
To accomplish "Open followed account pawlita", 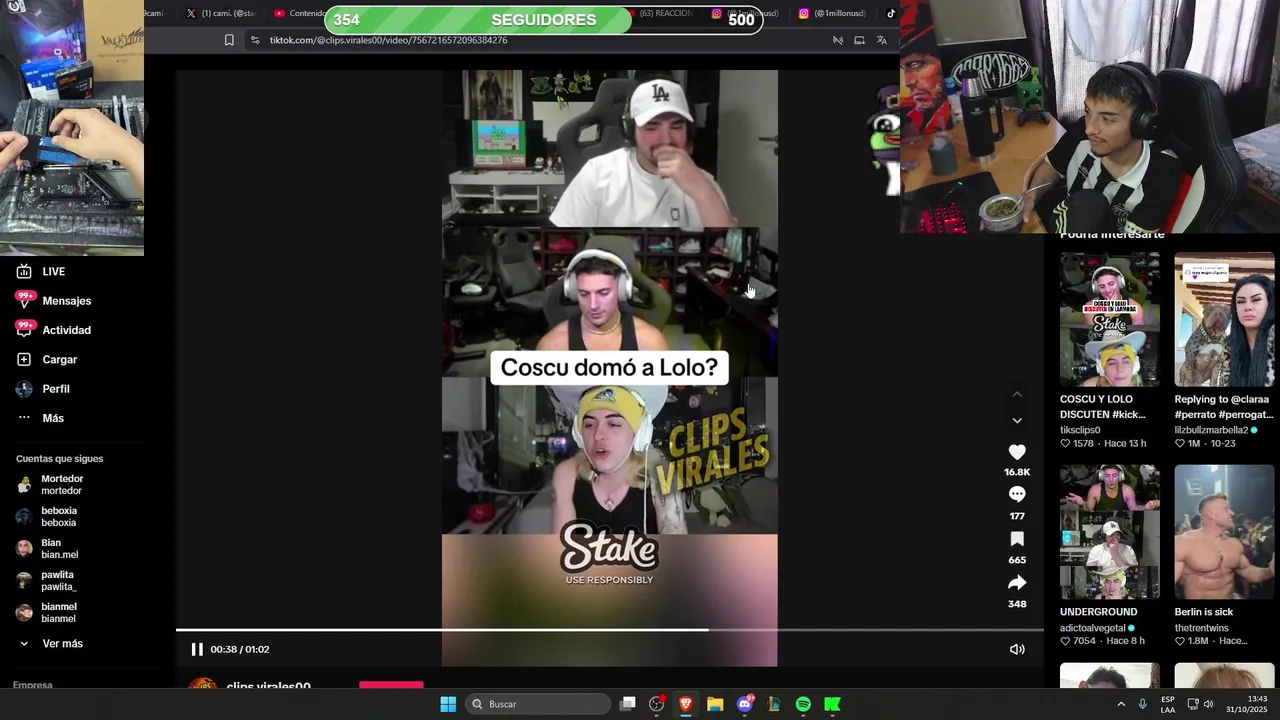I will (46, 581).
